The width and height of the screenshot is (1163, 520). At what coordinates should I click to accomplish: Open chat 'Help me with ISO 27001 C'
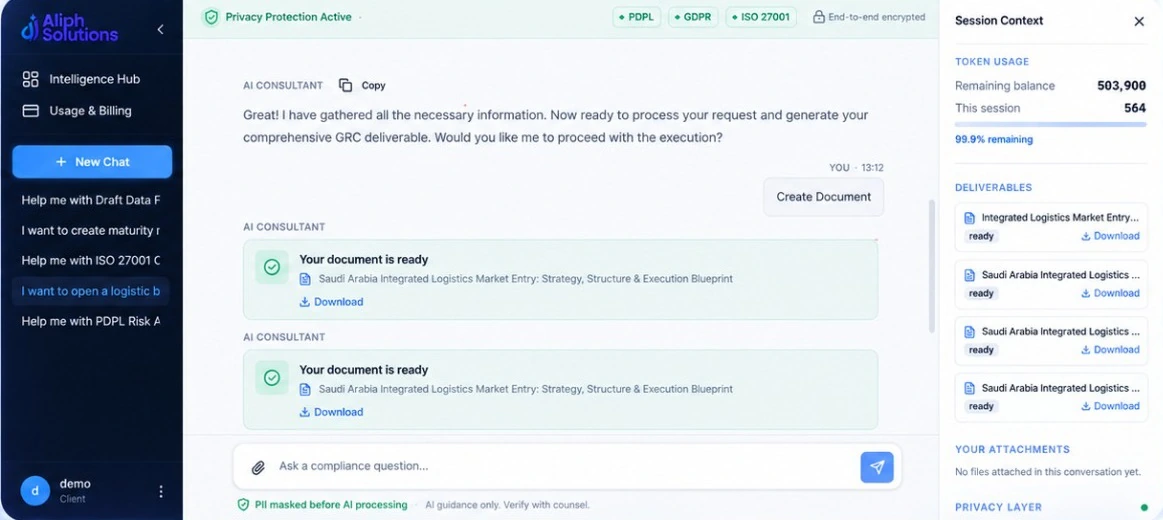coord(90,260)
